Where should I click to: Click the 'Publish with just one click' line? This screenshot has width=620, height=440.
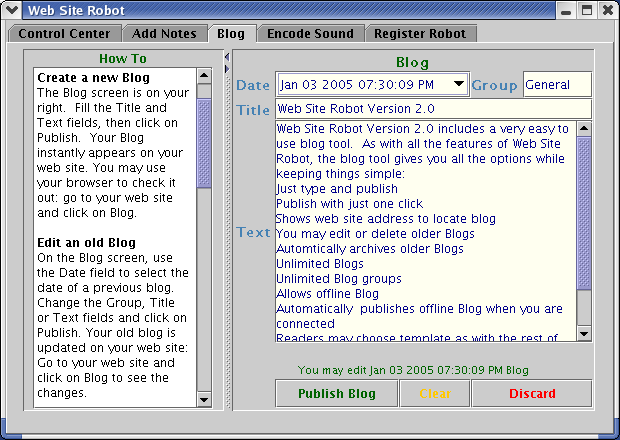point(350,204)
